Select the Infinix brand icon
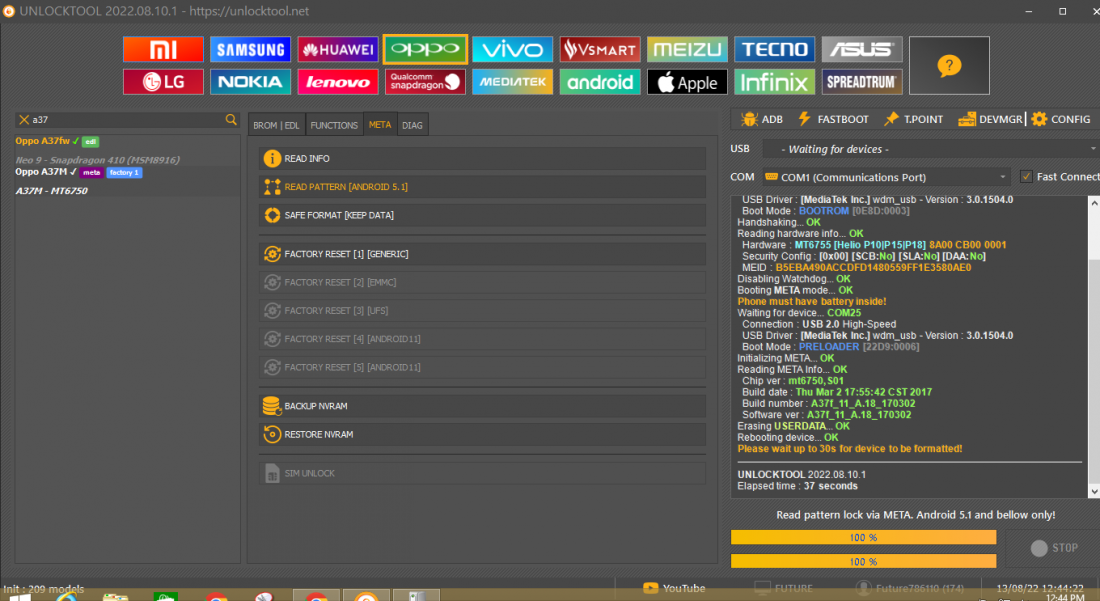Viewport: 1100px width, 601px height. pos(774,82)
